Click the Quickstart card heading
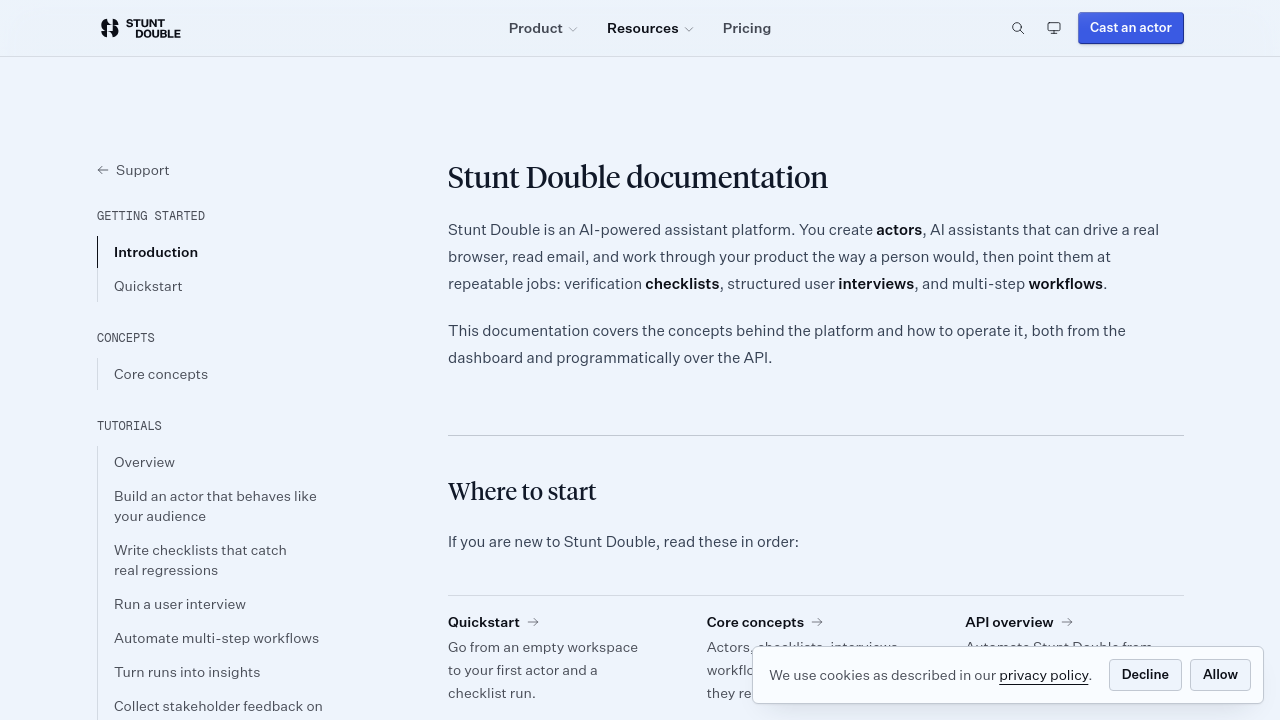This screenshot has width=1280, height=720. pyautogui.click(x=484, y=622)
